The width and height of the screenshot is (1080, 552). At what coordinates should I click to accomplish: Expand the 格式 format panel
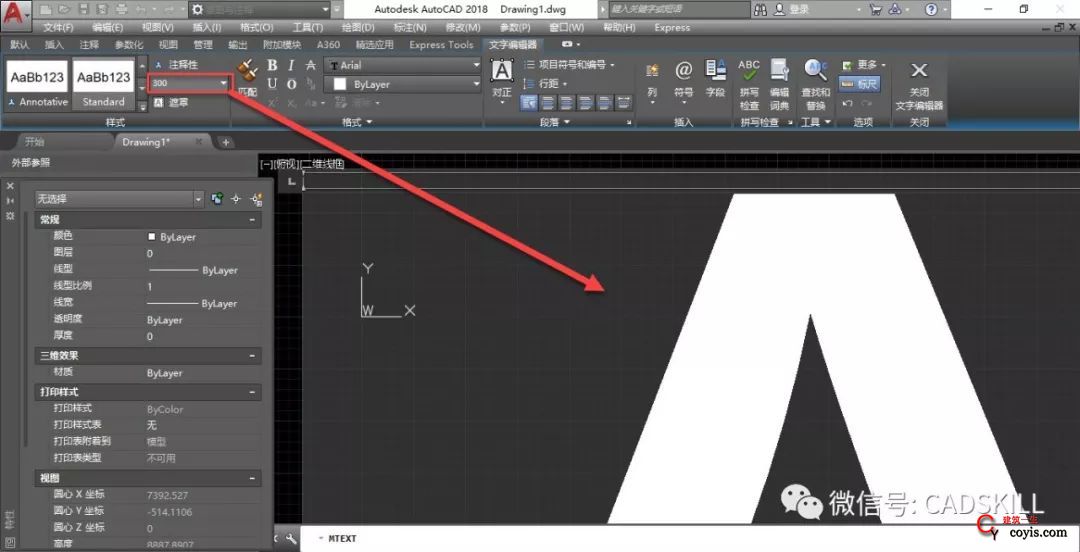point(357,122)
